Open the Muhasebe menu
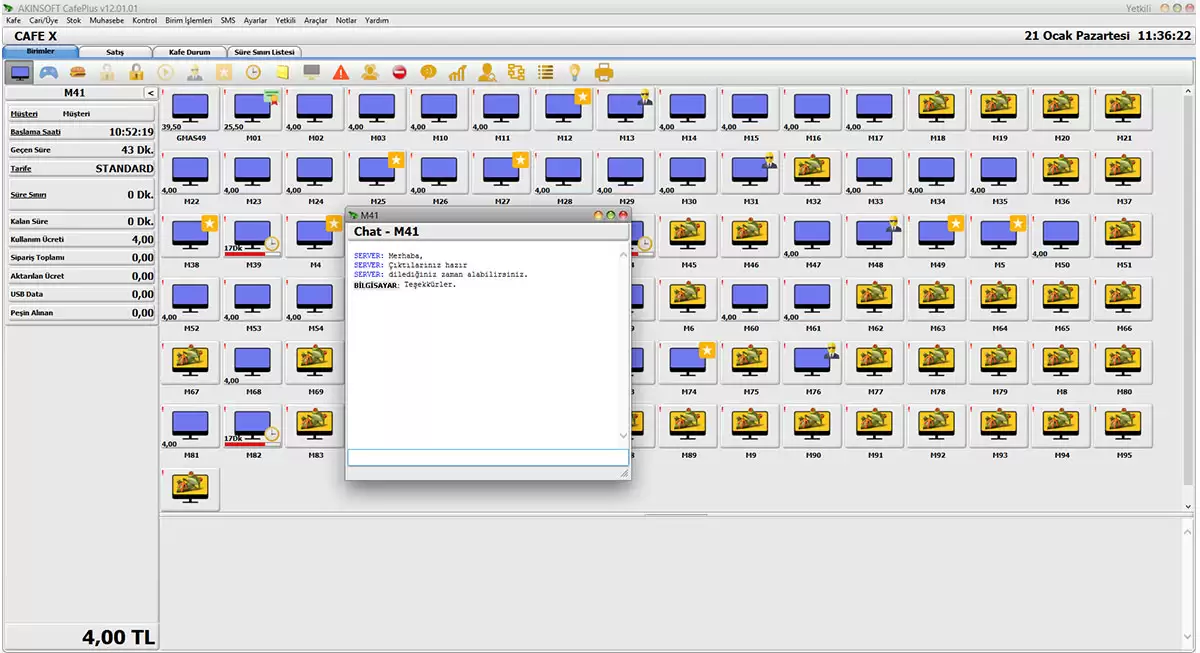Image resolution: width=1200 pixels, height=653 pixels. coord(107,20)
